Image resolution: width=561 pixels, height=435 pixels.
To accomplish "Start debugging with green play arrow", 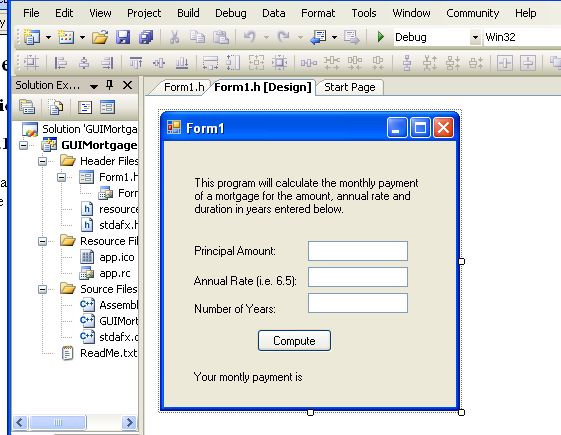I will click(x=381, y=36).
